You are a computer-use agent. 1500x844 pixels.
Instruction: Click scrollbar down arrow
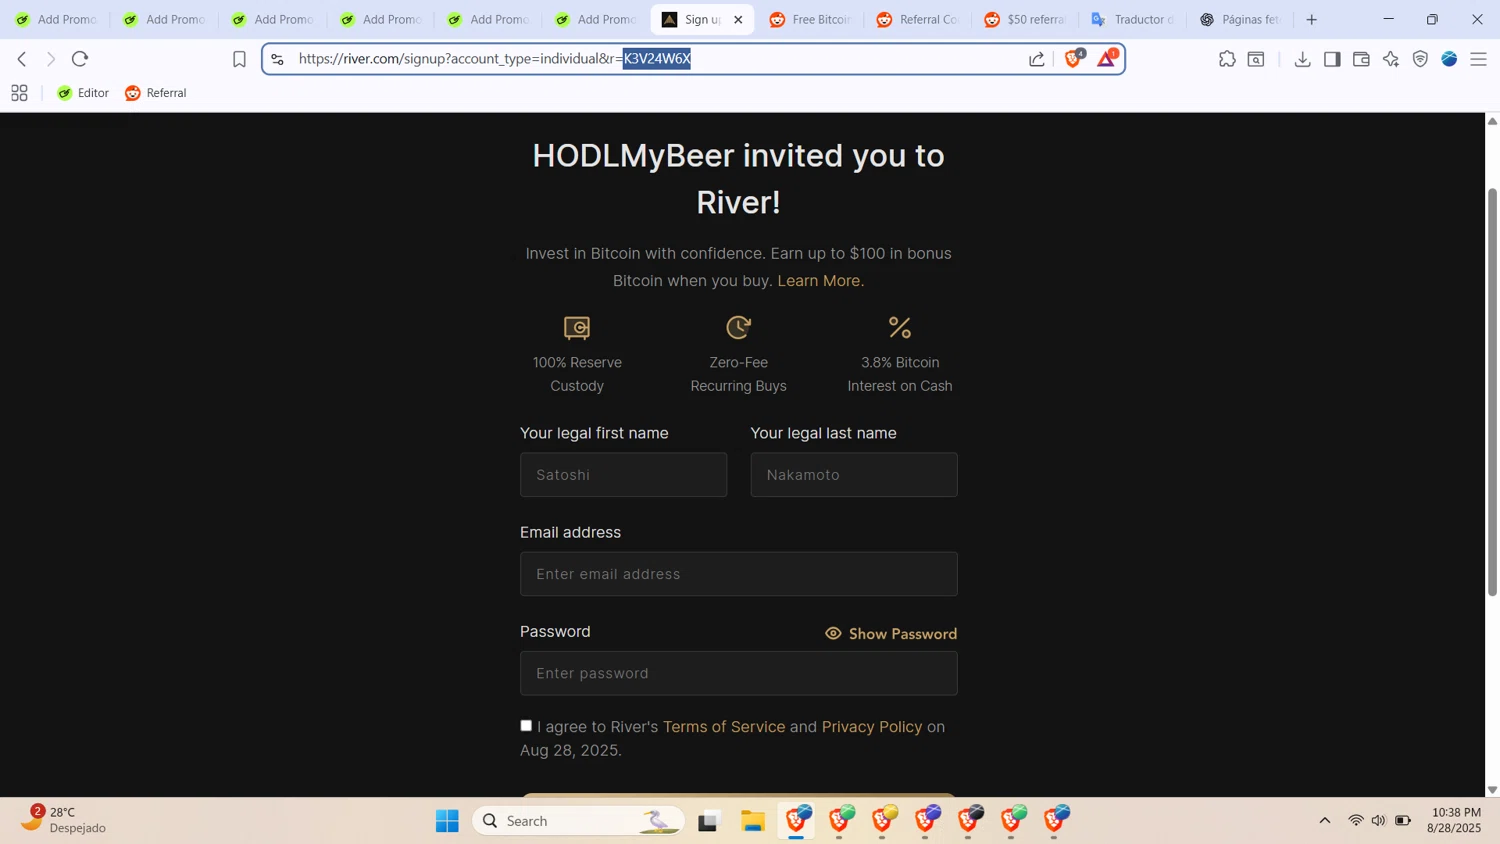click(1492, 790)
